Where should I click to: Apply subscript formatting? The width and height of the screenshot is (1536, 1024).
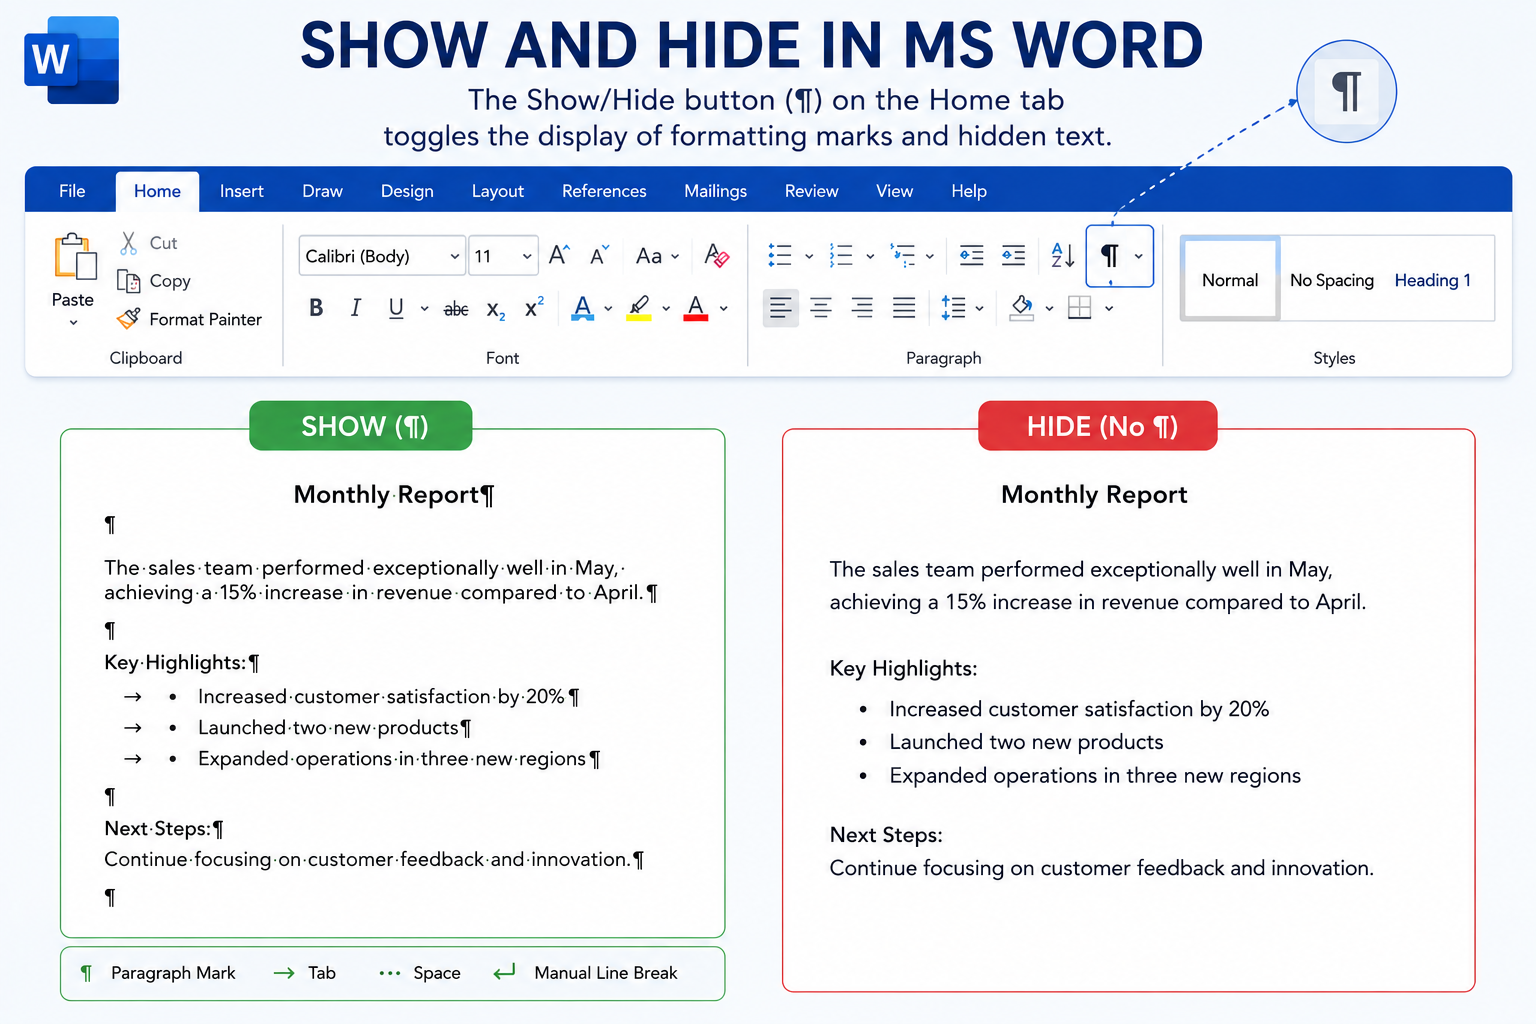(x=496, y=310)
